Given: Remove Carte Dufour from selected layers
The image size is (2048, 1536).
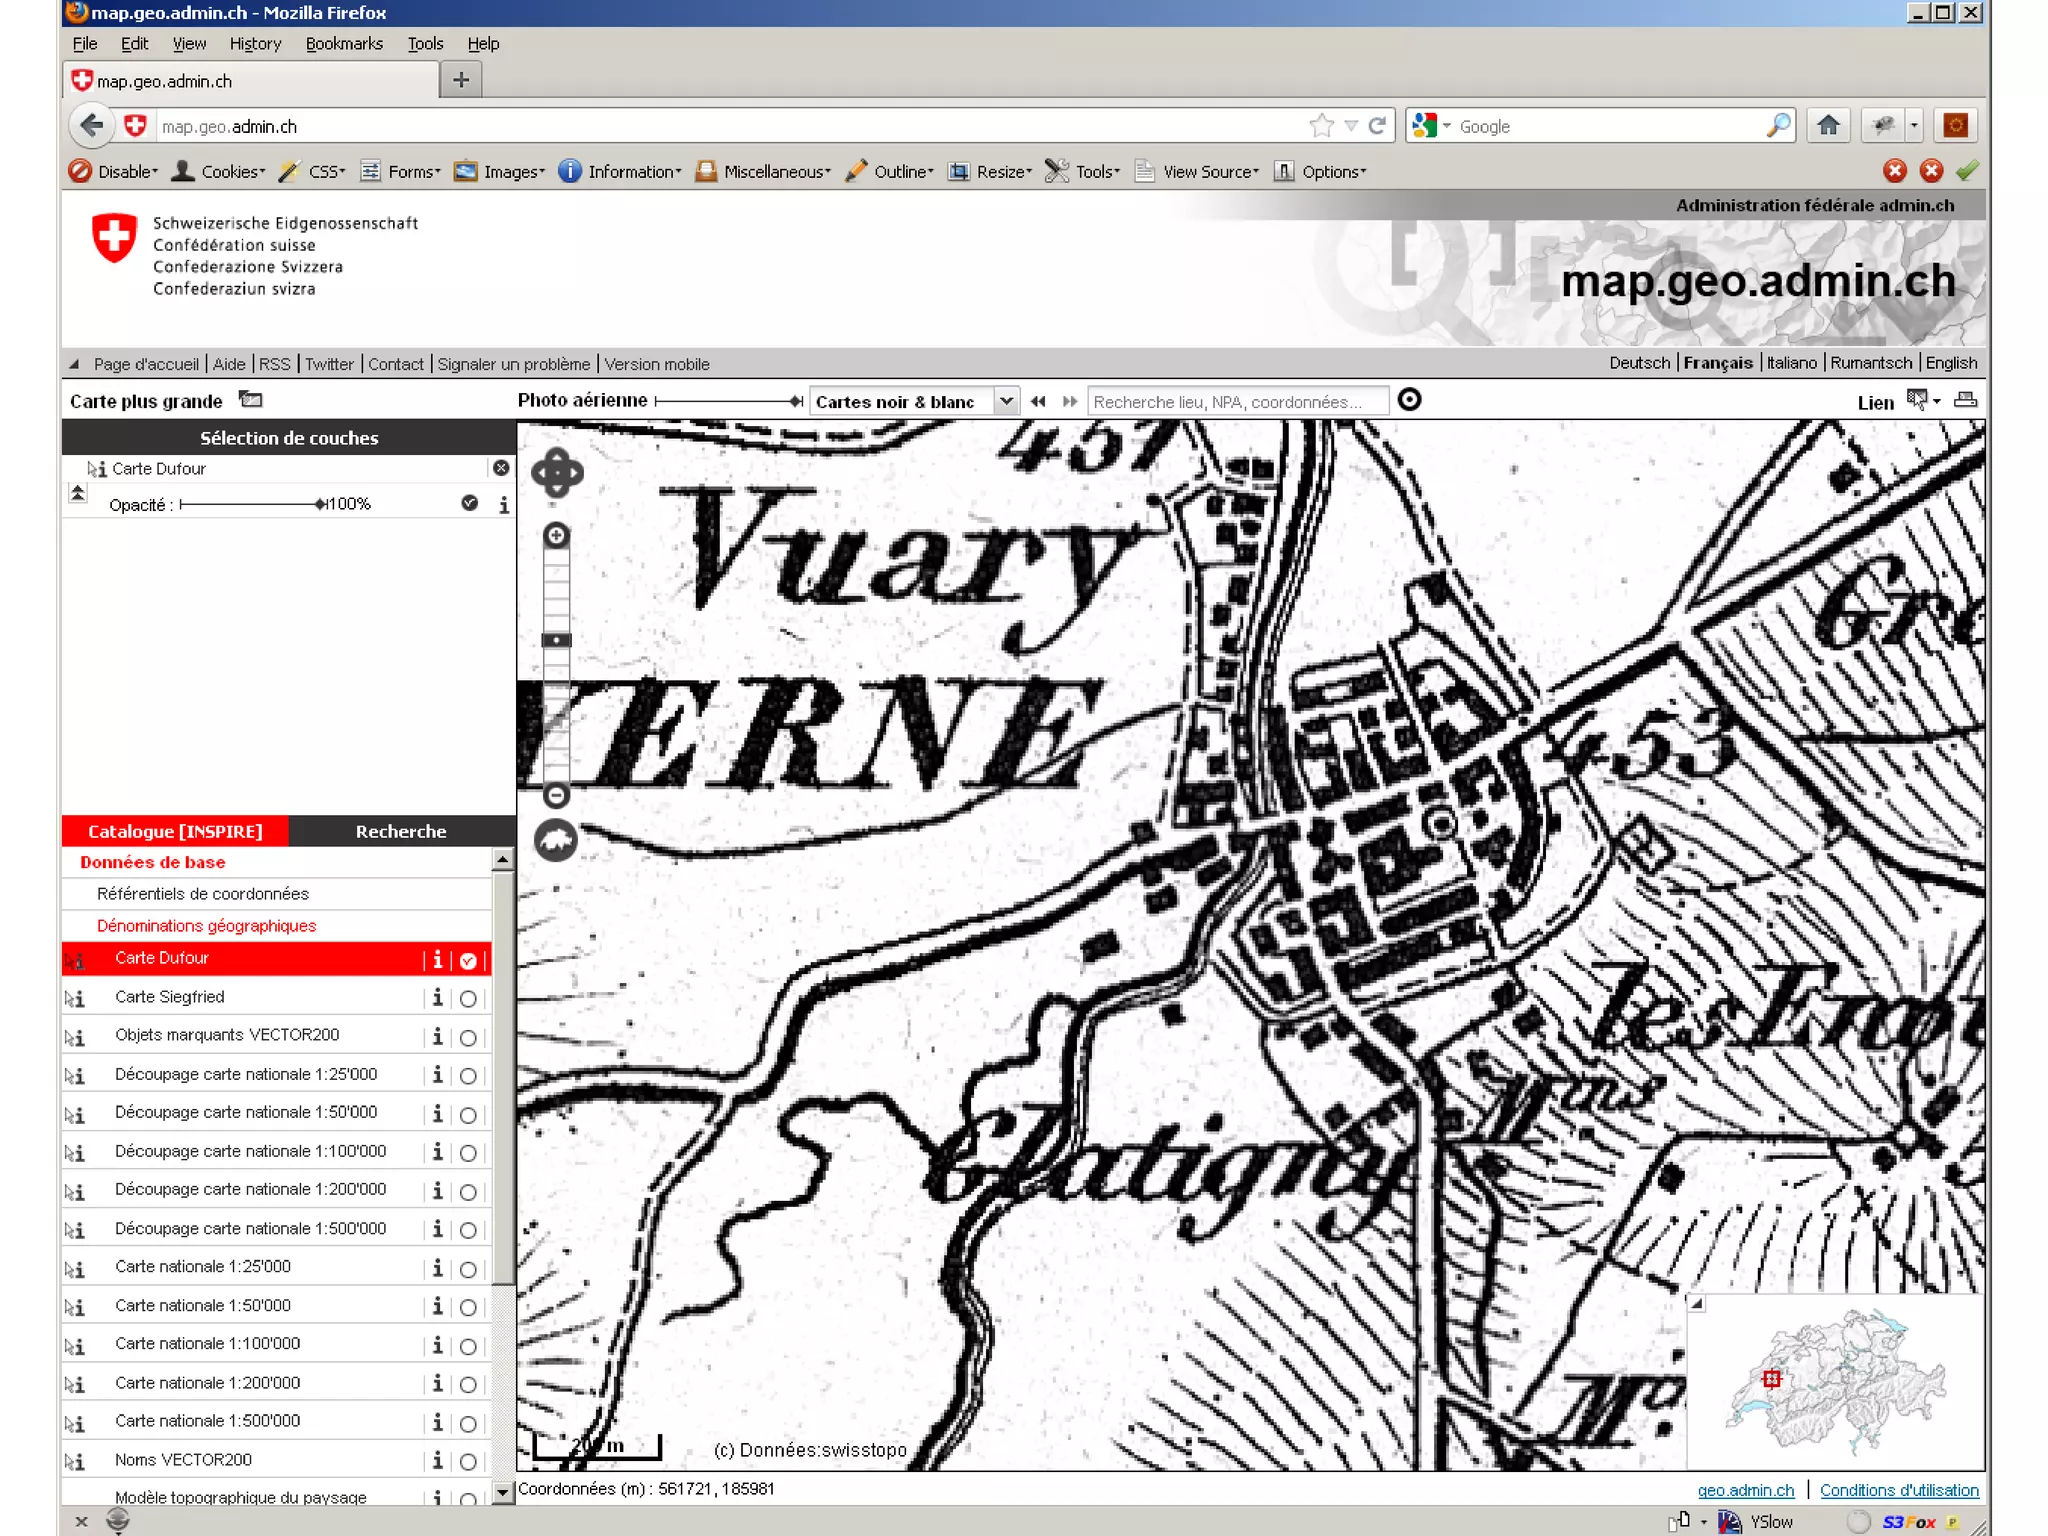Looking at the screenshot, I should click(x=501, y=468).
